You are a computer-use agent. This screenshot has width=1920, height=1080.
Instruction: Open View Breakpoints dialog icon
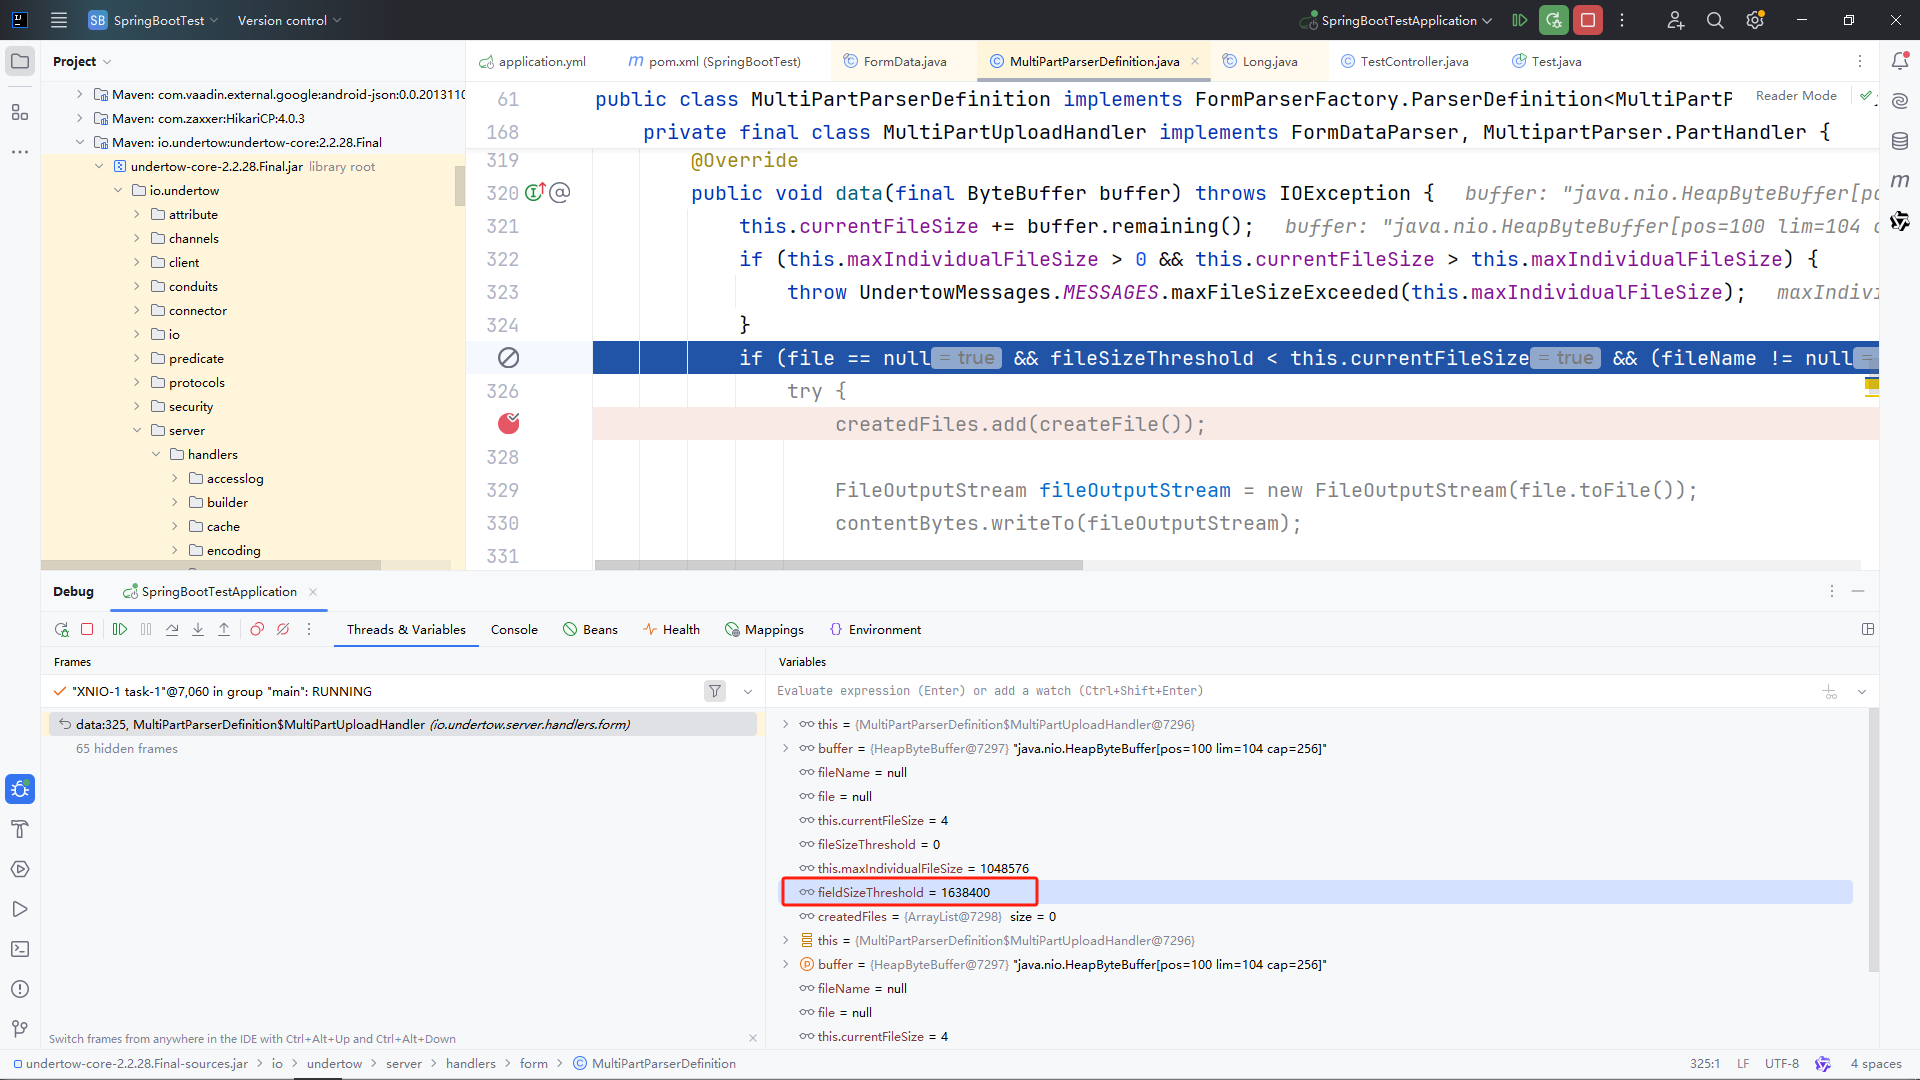[x=257, y=629]
